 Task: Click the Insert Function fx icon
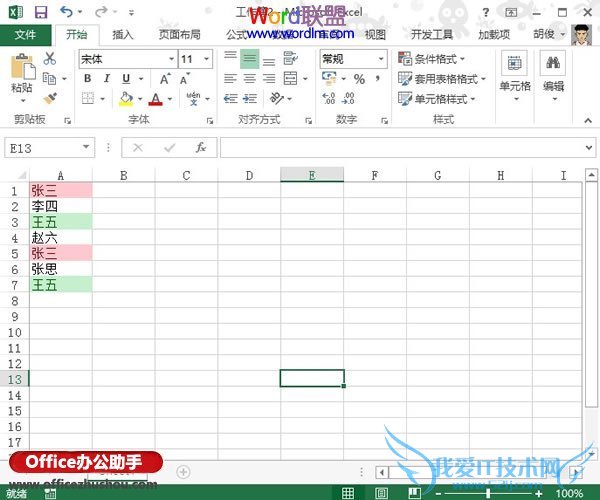tap(201, 147)
